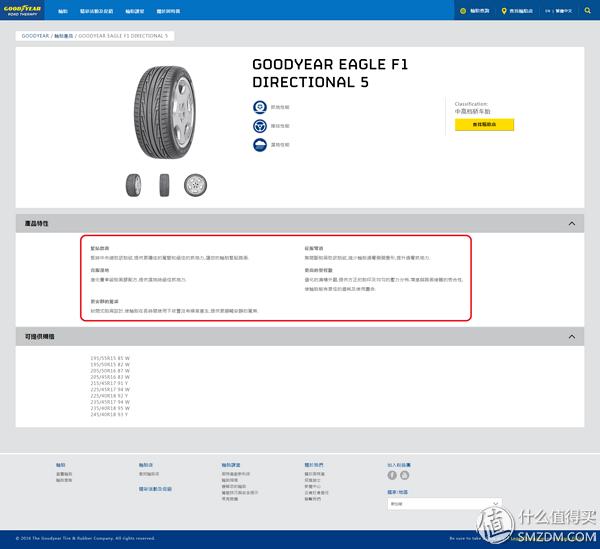This screenshot has height=549, width=600.
Task: Open the 輪胎 menu in top navigation
Action: (x=63, y=11)
